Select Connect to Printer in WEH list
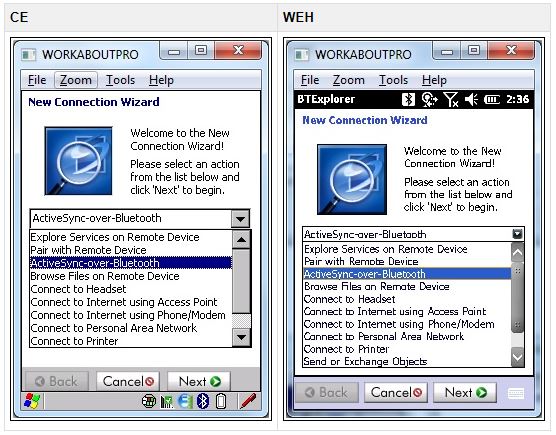The height and width of the screenshot is (435, 556). click(407, 349)
